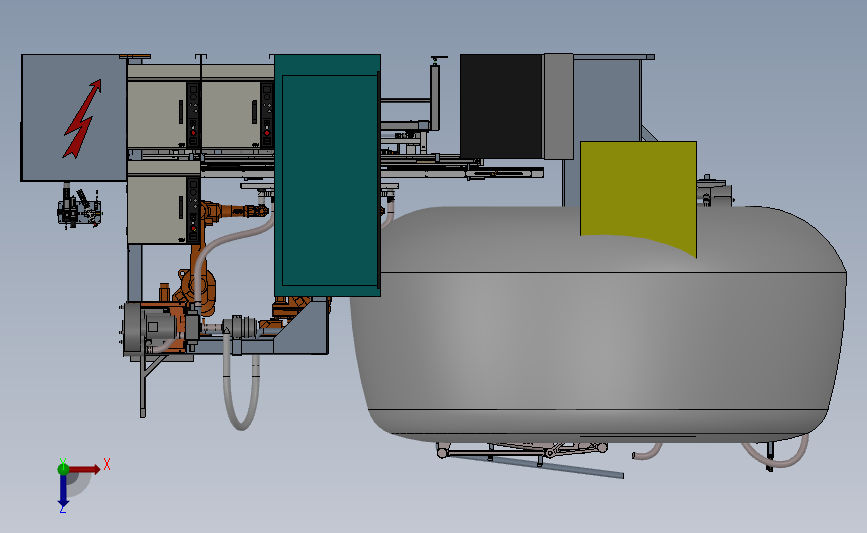Click the light gray panel beside the black box
Image resolution: width=867 pixels, height=533 pixels.
click(558, 106)
